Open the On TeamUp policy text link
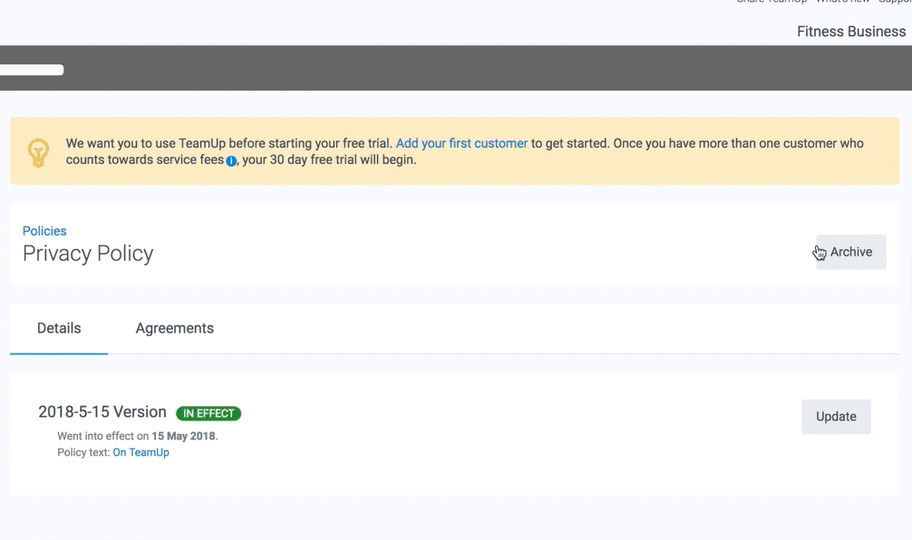The height and width of the screenshot is (540, 912). coord(141,452)
